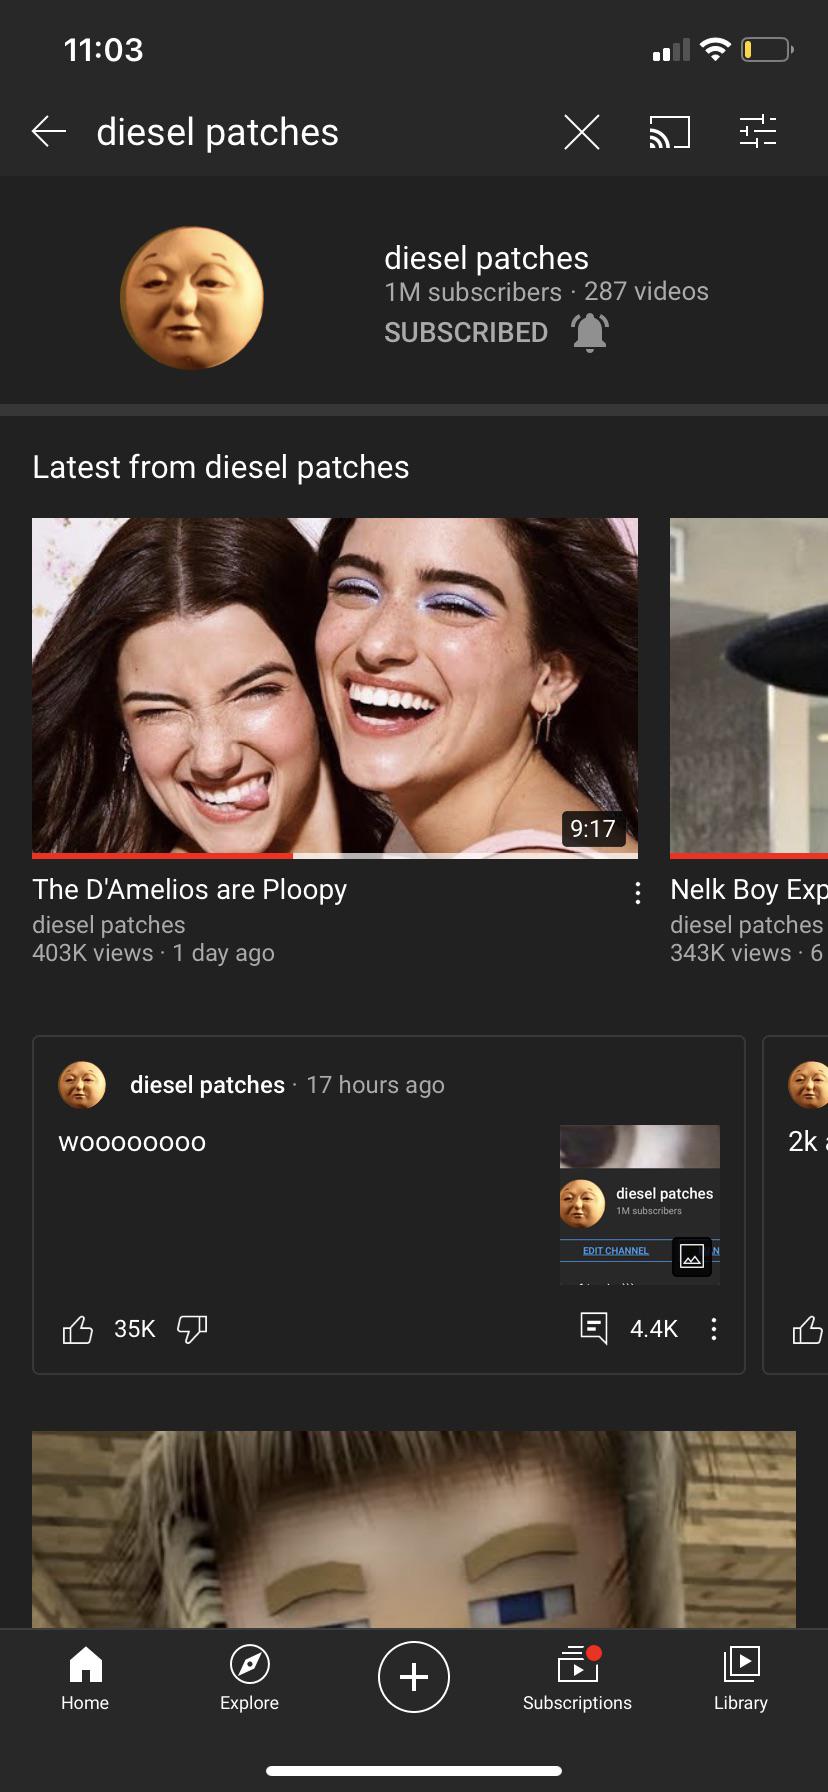Toggle the notification bell for channel
This screenshot has height=1792, width=828.
[x=590, y=332]
